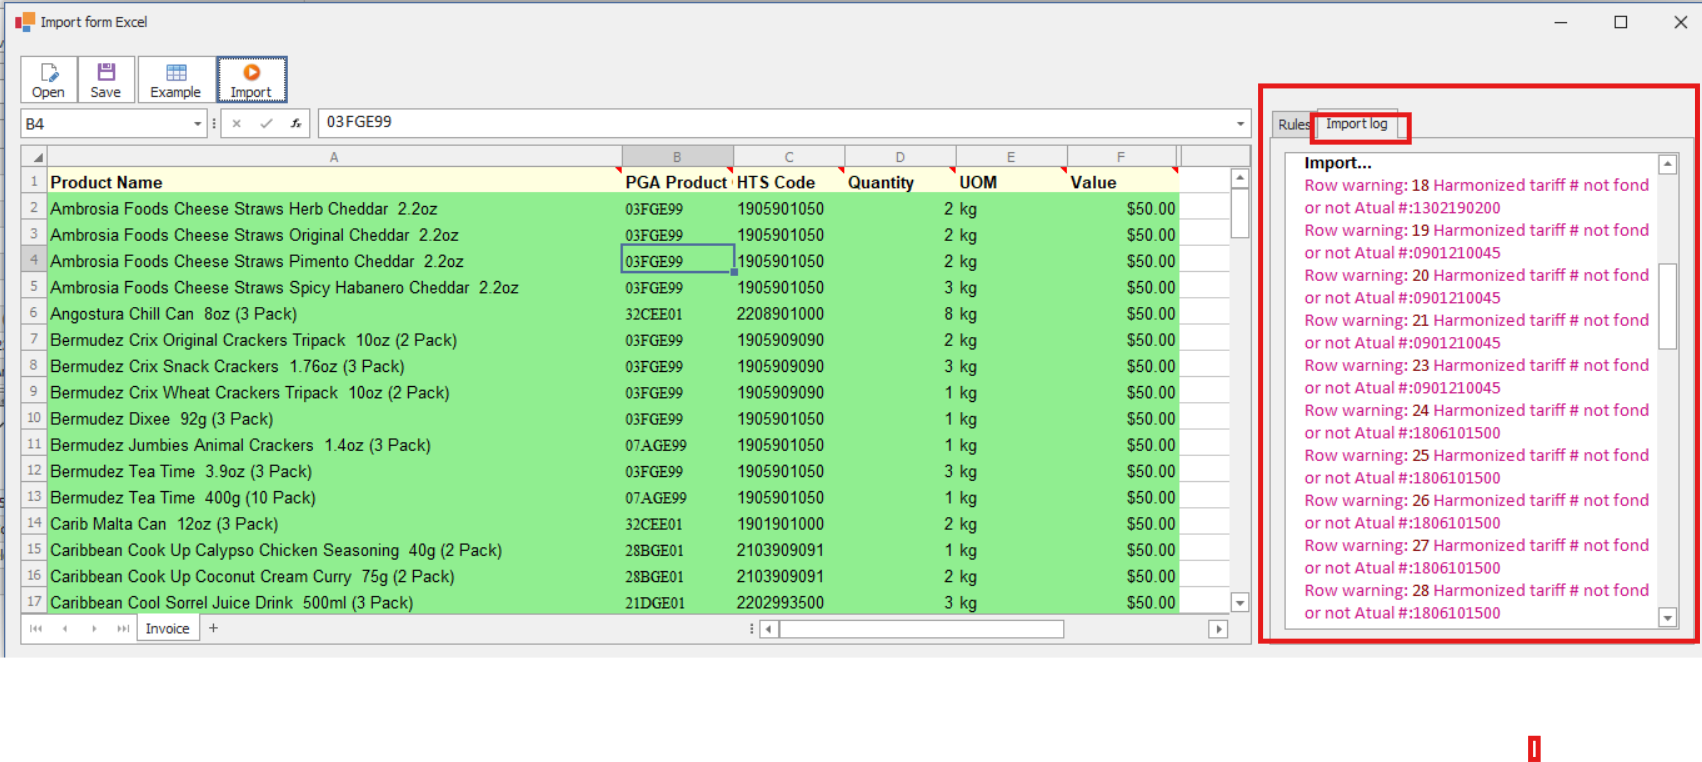Click the HTS Code header cell
1702x762 pixels.
(x=789, y=182)
